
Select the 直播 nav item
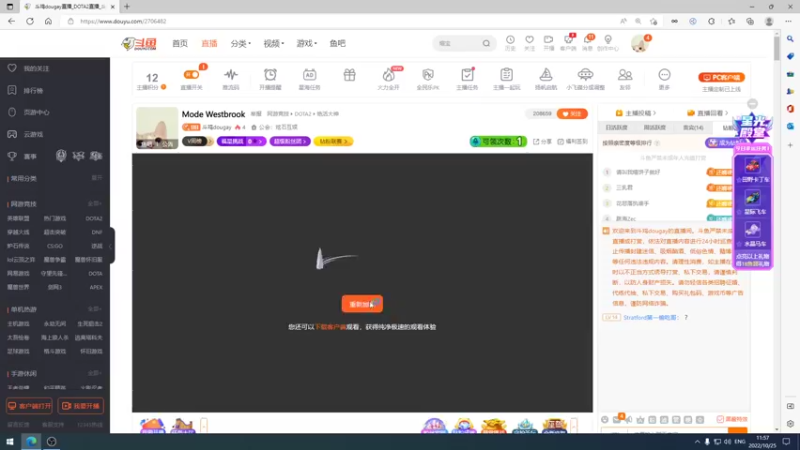[x=209, y=43]
